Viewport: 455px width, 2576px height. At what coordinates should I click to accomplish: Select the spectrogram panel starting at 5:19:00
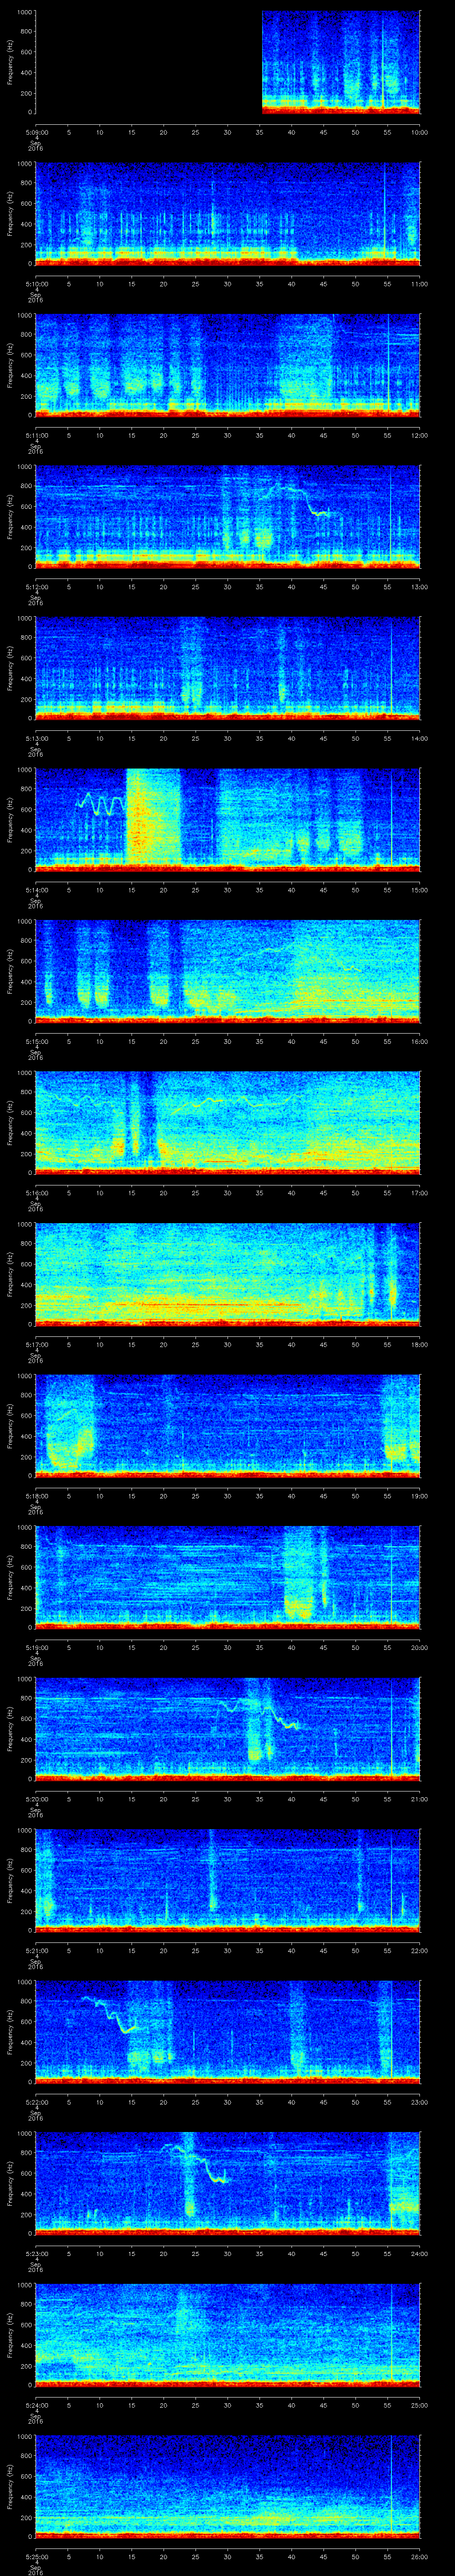click(228, 1577)
